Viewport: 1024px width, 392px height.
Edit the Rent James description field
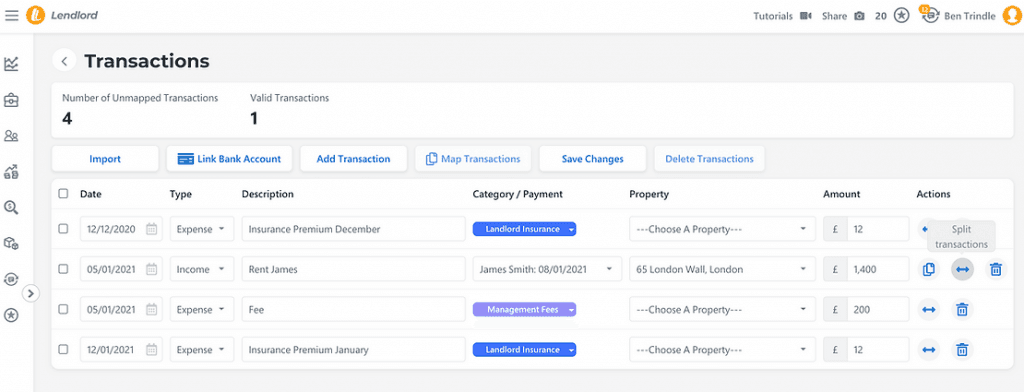(x=353, y=269)
